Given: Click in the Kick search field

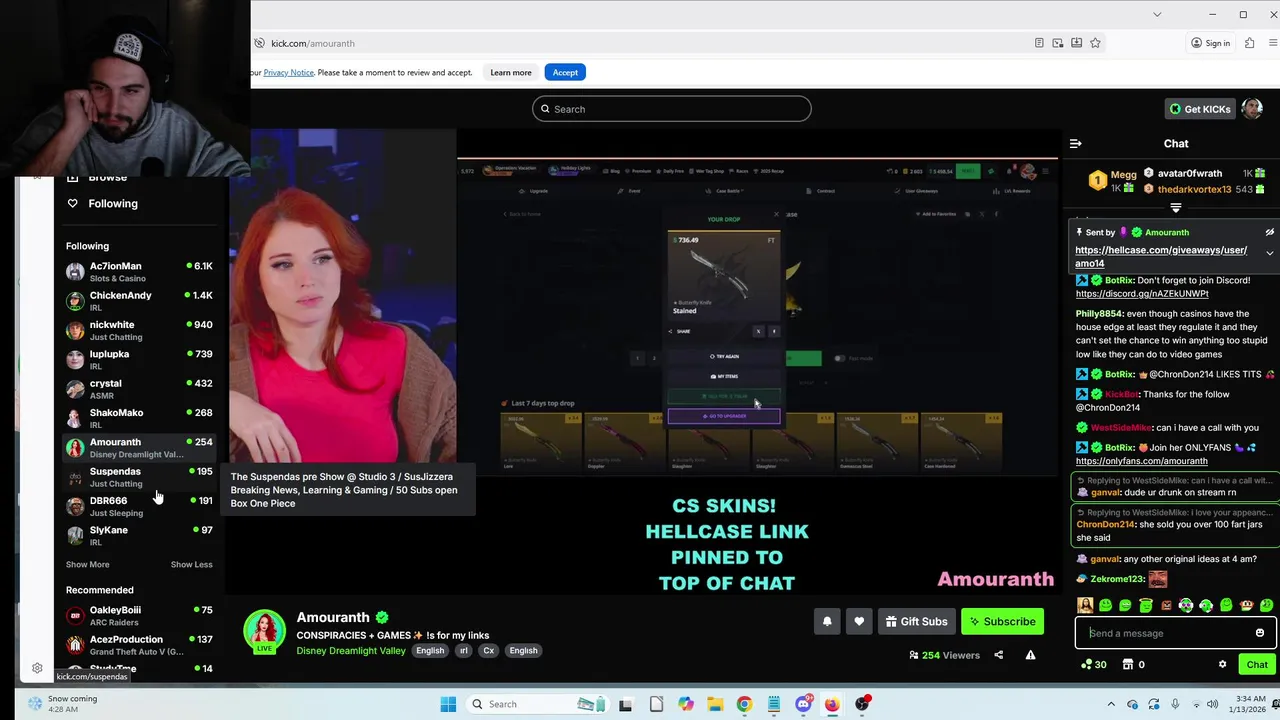Looking at the screenshot, I should [x=671, y=109].
